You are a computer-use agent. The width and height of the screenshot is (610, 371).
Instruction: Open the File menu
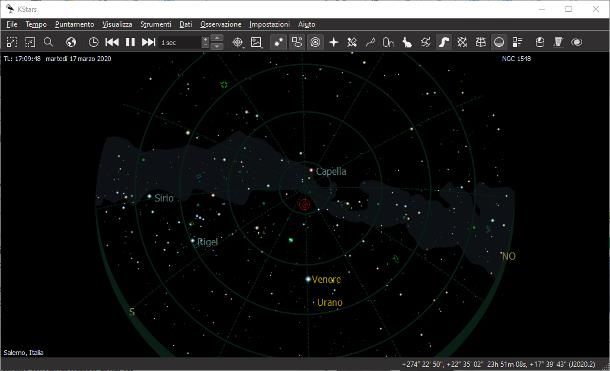click(x=12, y=24)
